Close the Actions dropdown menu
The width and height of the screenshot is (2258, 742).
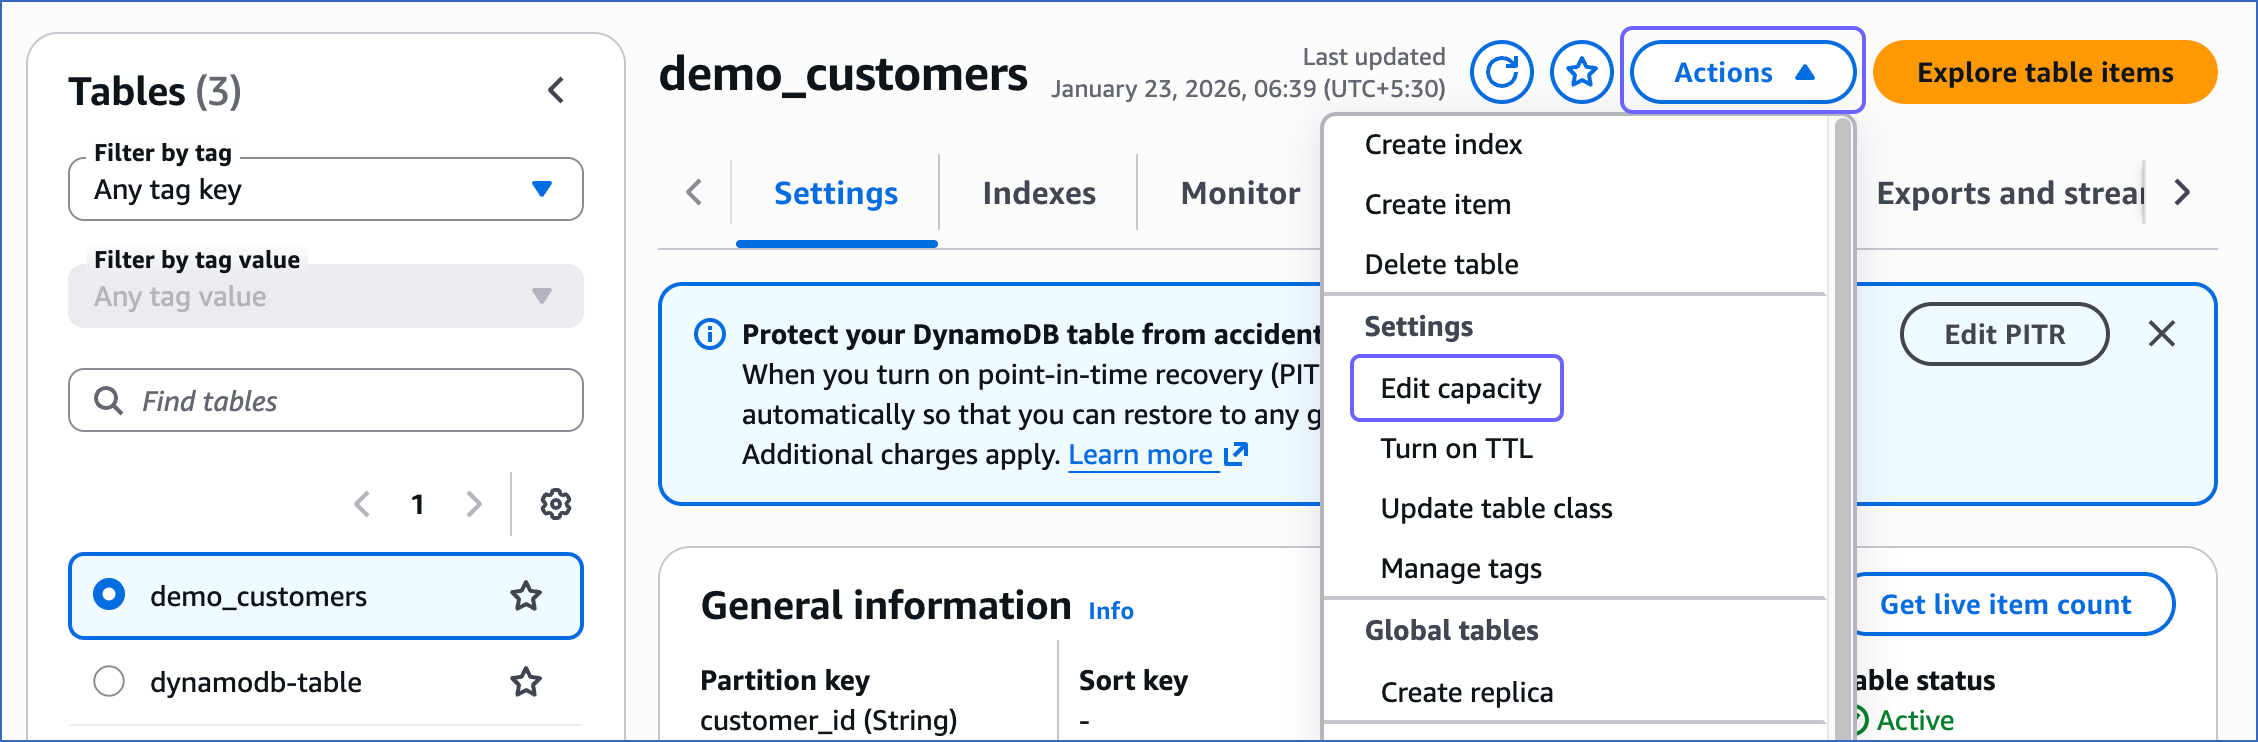(1743, 72)
